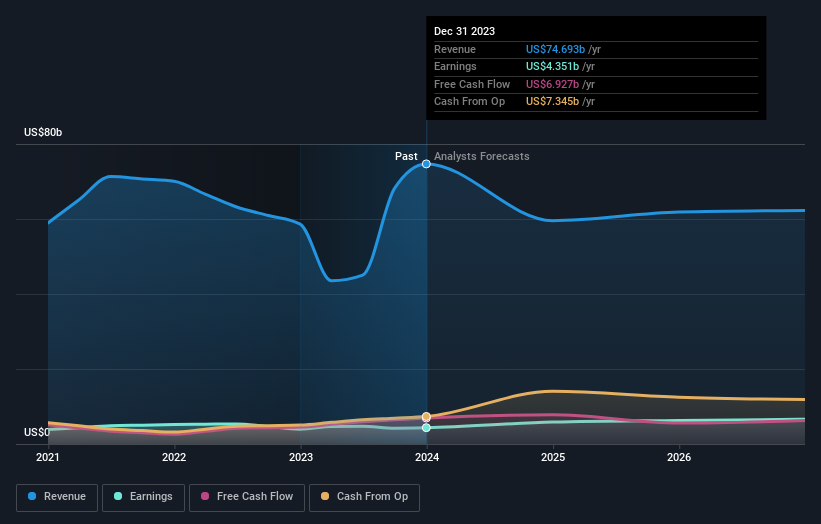Click the 2022 x-axis label
This screenshot has width=821, height=524.
point(174,458)
